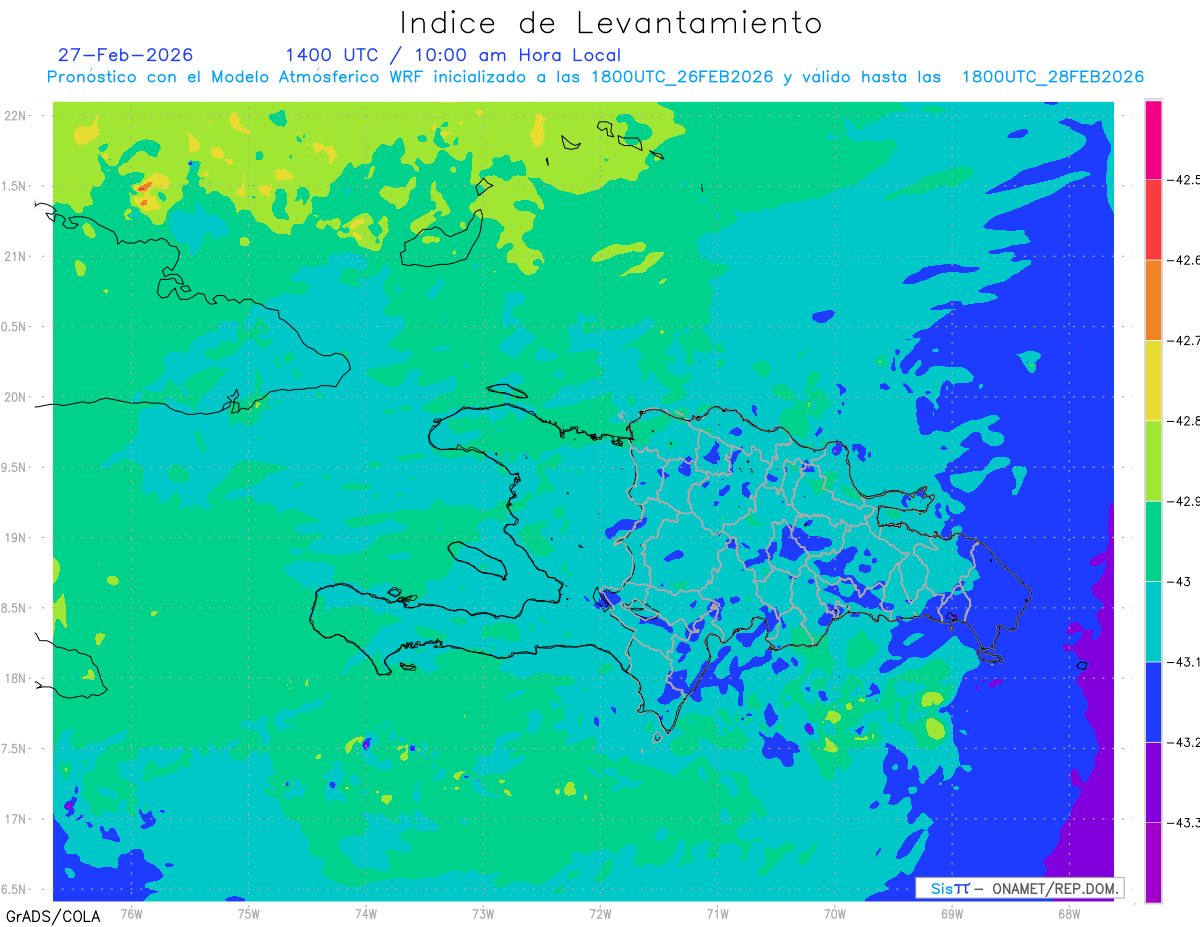Click the '-42.9' legend value

tap(1184, 501)
